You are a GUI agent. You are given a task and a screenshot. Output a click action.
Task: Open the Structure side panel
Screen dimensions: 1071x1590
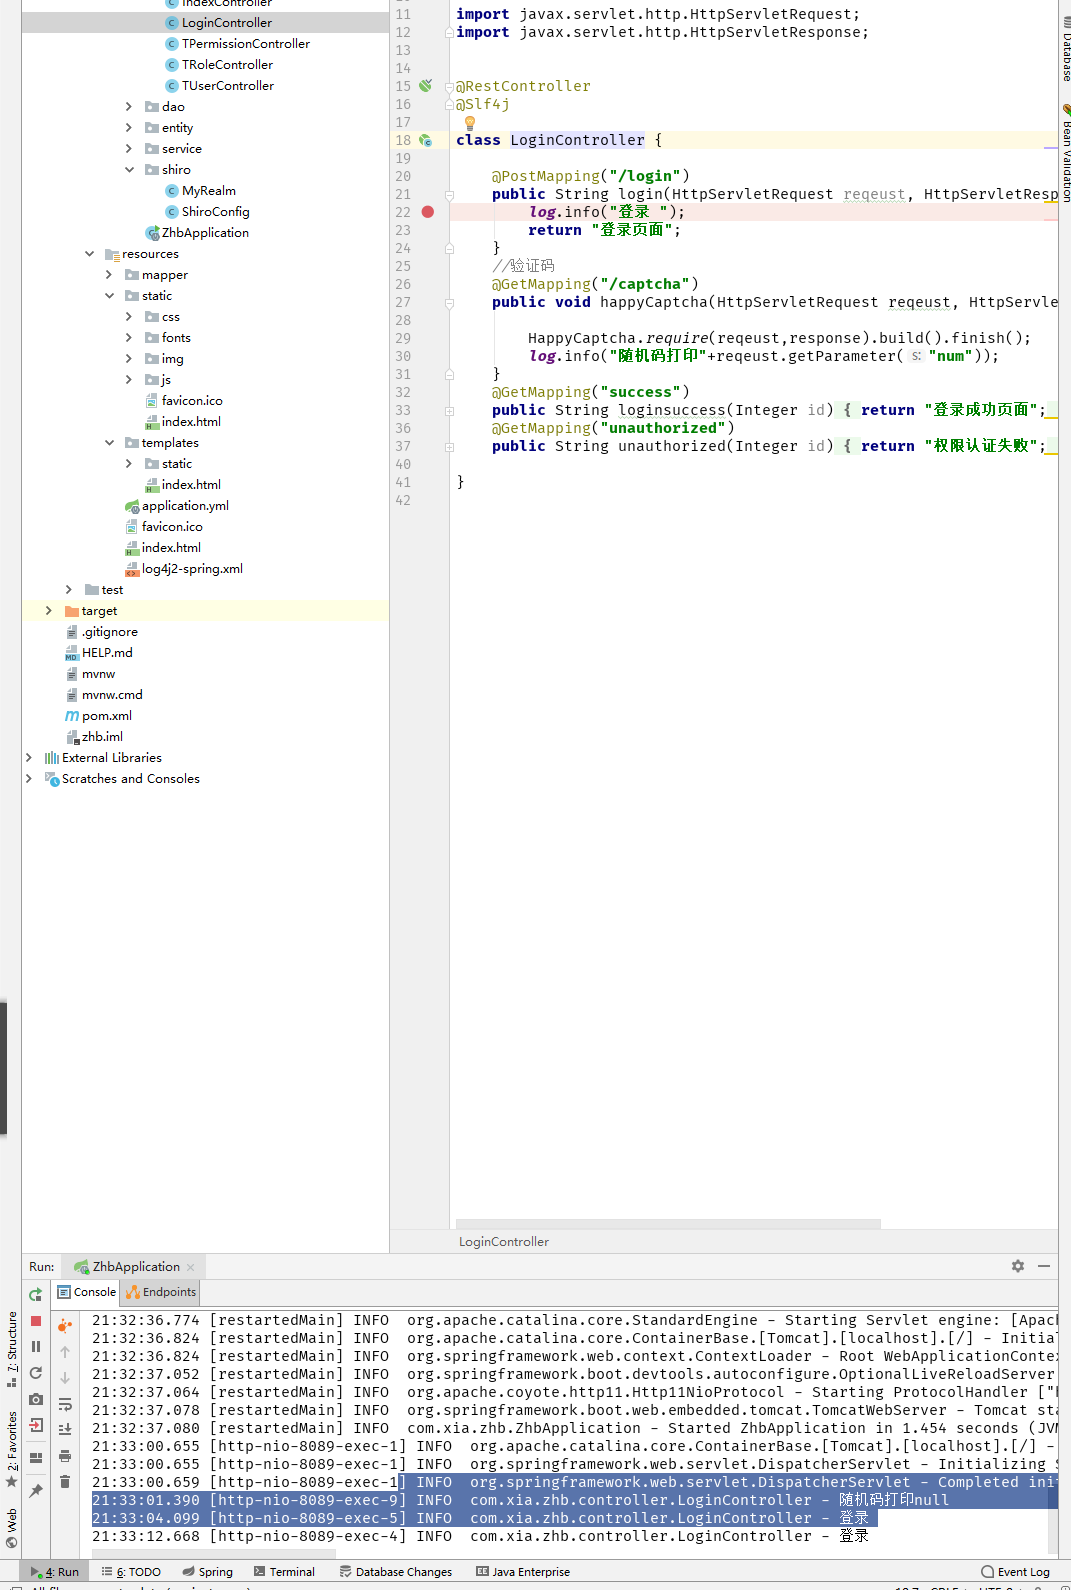[x=11, y=1349]
